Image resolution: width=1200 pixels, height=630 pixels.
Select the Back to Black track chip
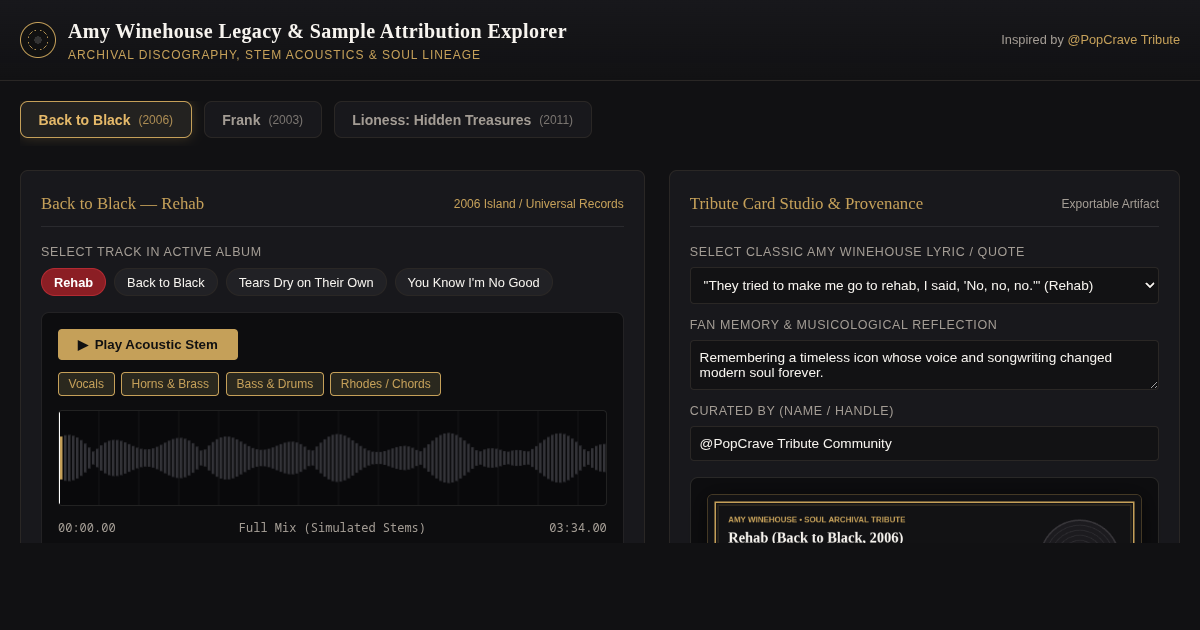click(166, 282)
